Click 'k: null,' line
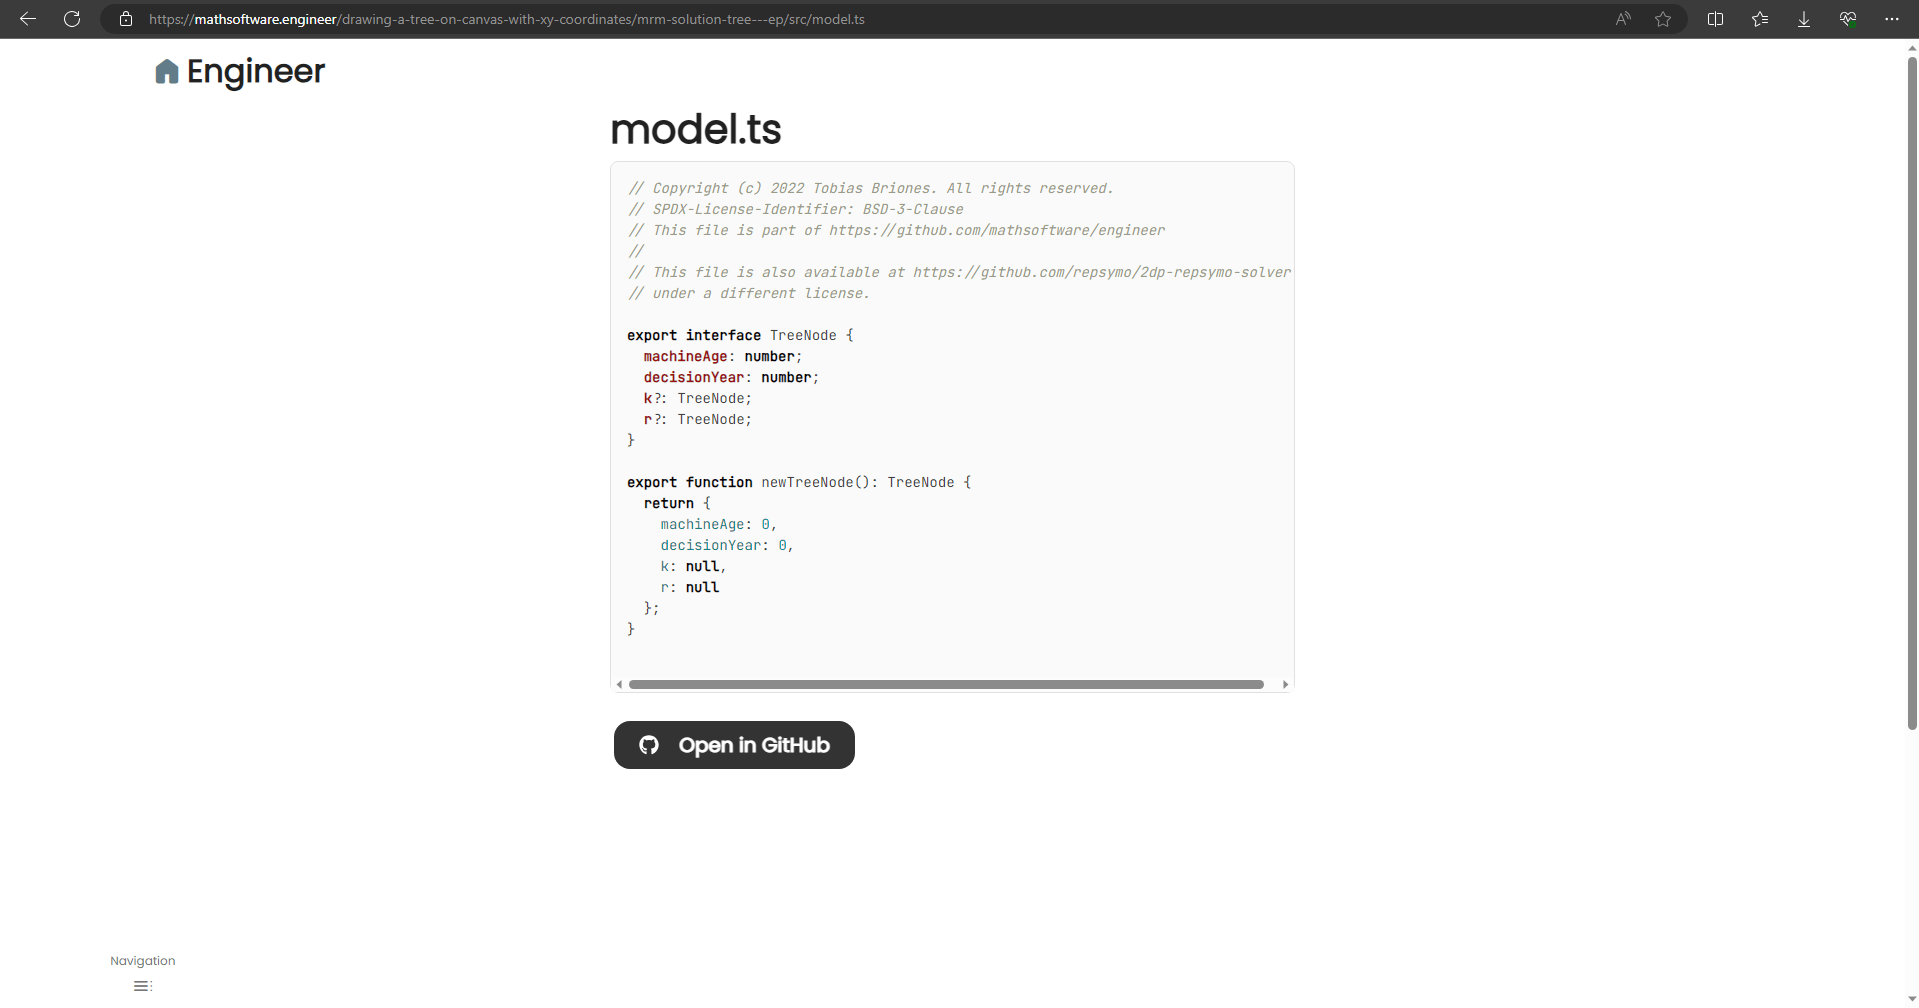This screenshot has height=1008, width=1919. click(693, 566)
